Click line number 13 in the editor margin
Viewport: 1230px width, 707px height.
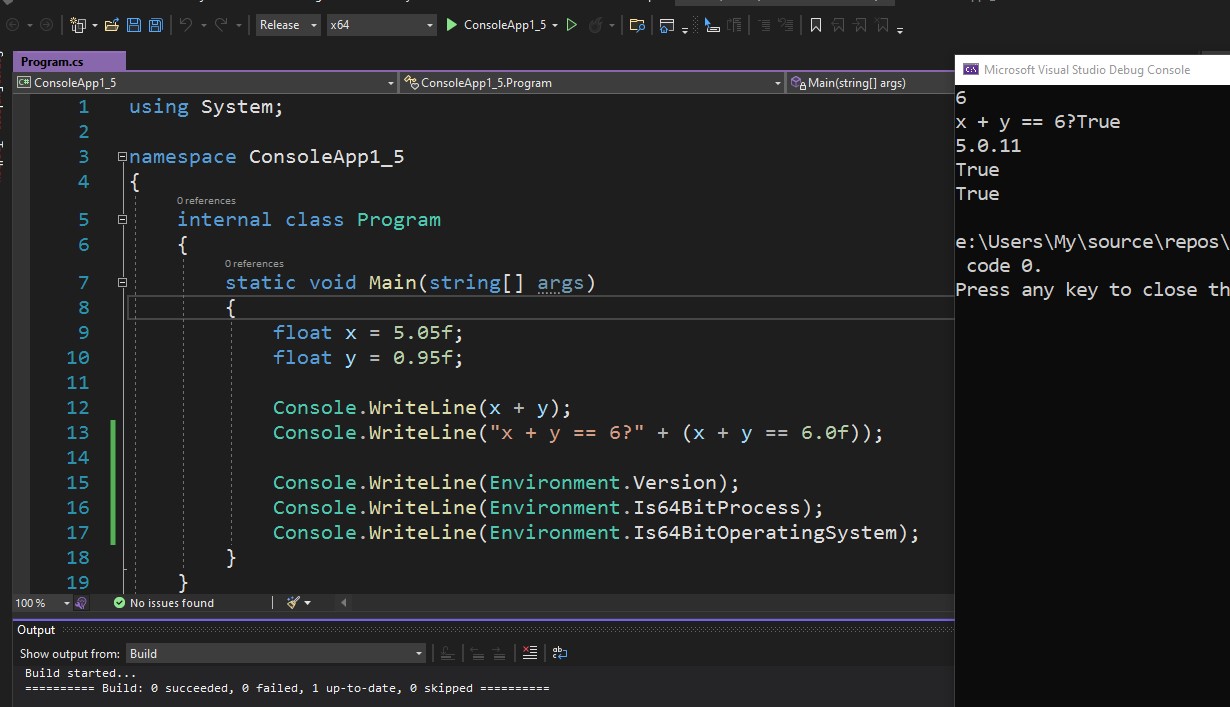pyautogui.click(x=78, y=433)
